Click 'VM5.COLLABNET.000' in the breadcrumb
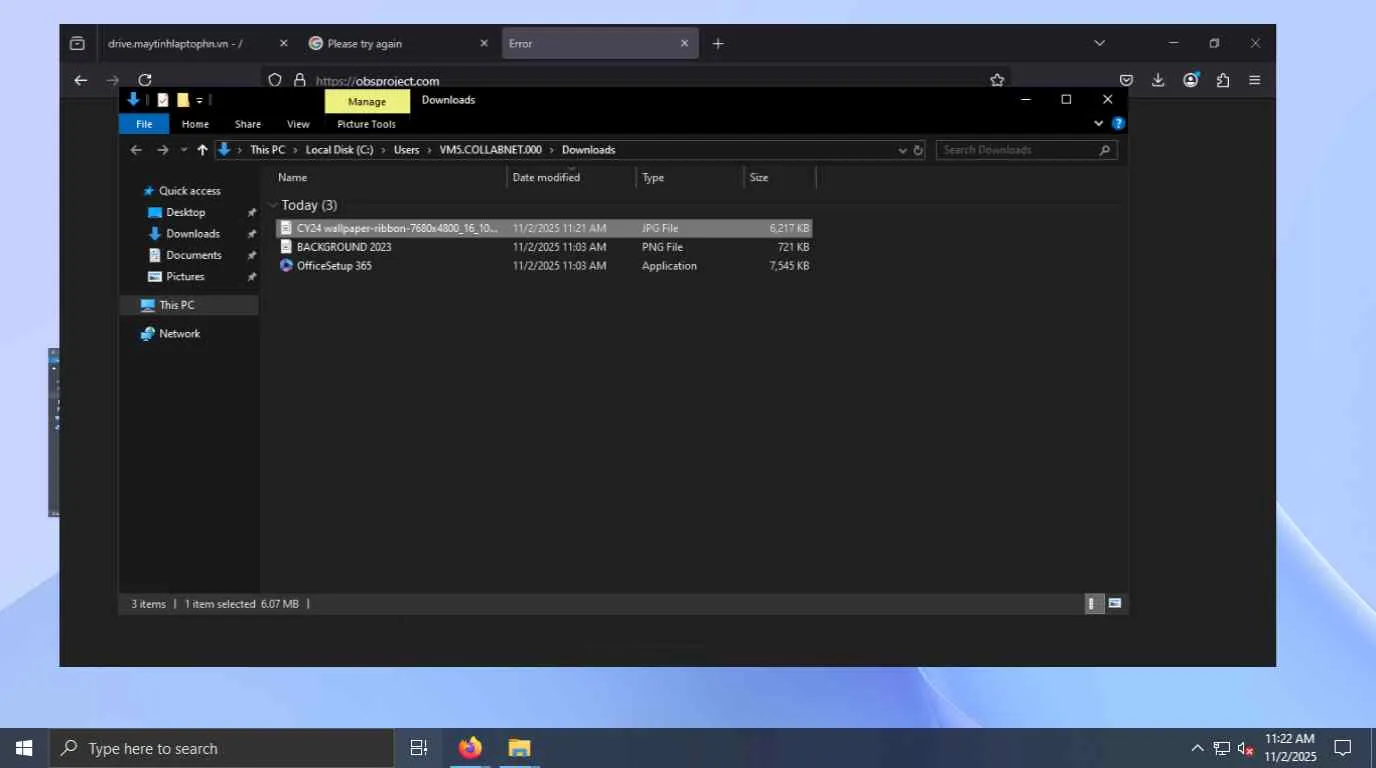Image resolution: width=1376 pixels, height=768 pixels. pos(490,150)
